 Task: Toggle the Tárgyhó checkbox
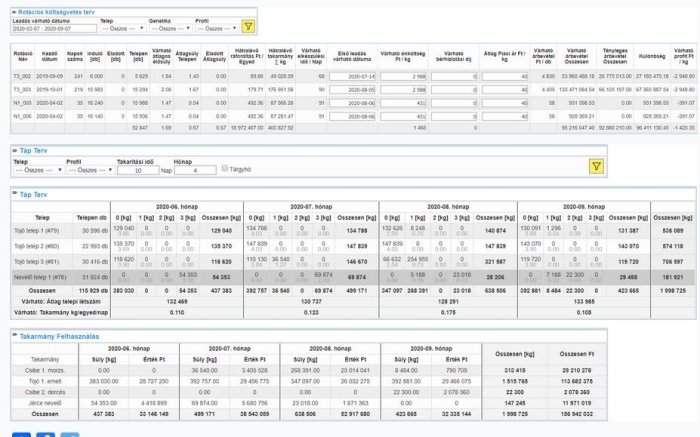224,169
